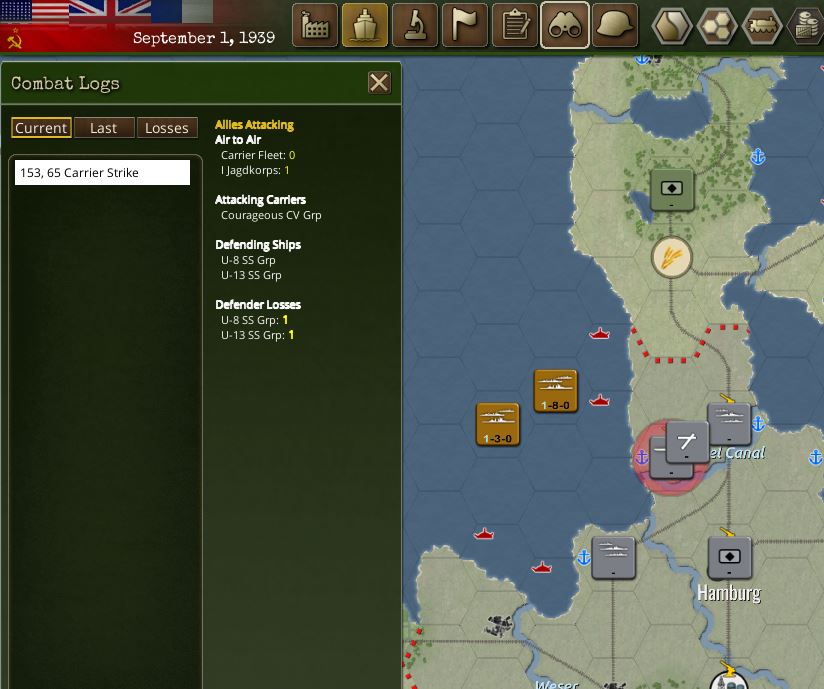
Task: Close the Combat Logs window
Action: (378, 82)
